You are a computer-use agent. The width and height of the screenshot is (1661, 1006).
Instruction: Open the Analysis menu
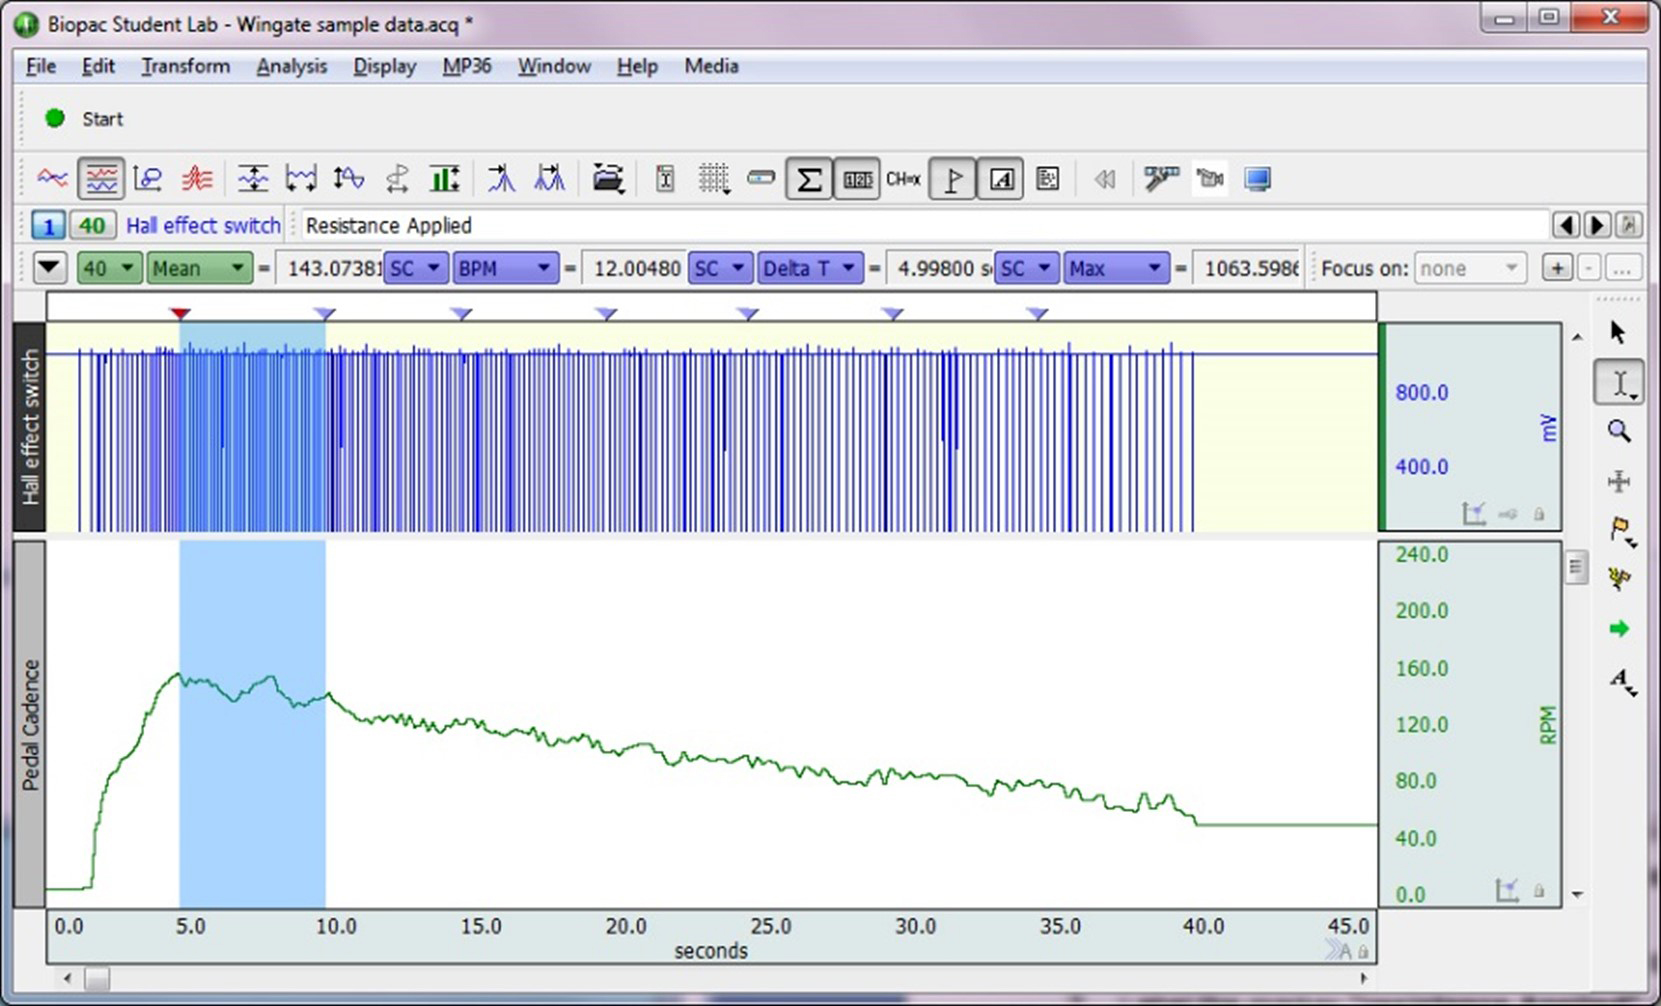291,66
